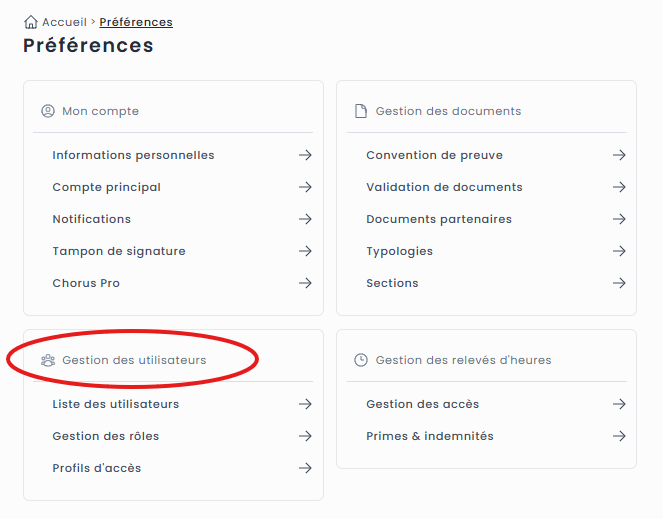
Task: Open Validation de documents
Action: pos(444,187)
